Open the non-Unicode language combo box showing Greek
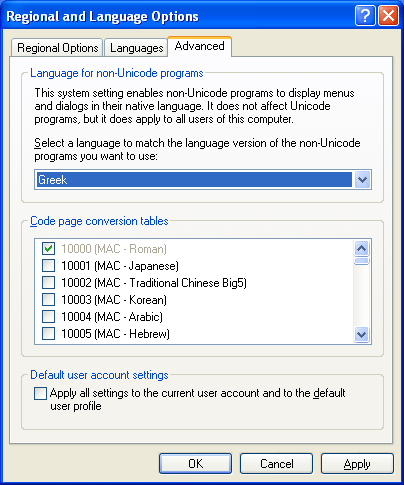Screen dimensions: 404x485 point(203,180)
